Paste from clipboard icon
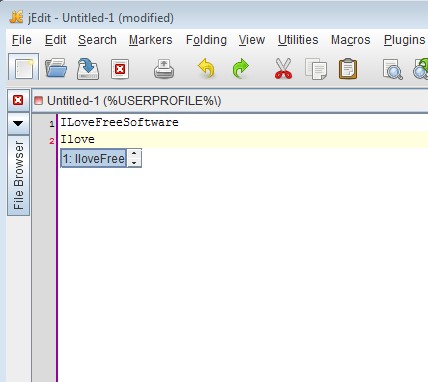The width and height of the screenshot is (428, 382). (x=348, y=69)
